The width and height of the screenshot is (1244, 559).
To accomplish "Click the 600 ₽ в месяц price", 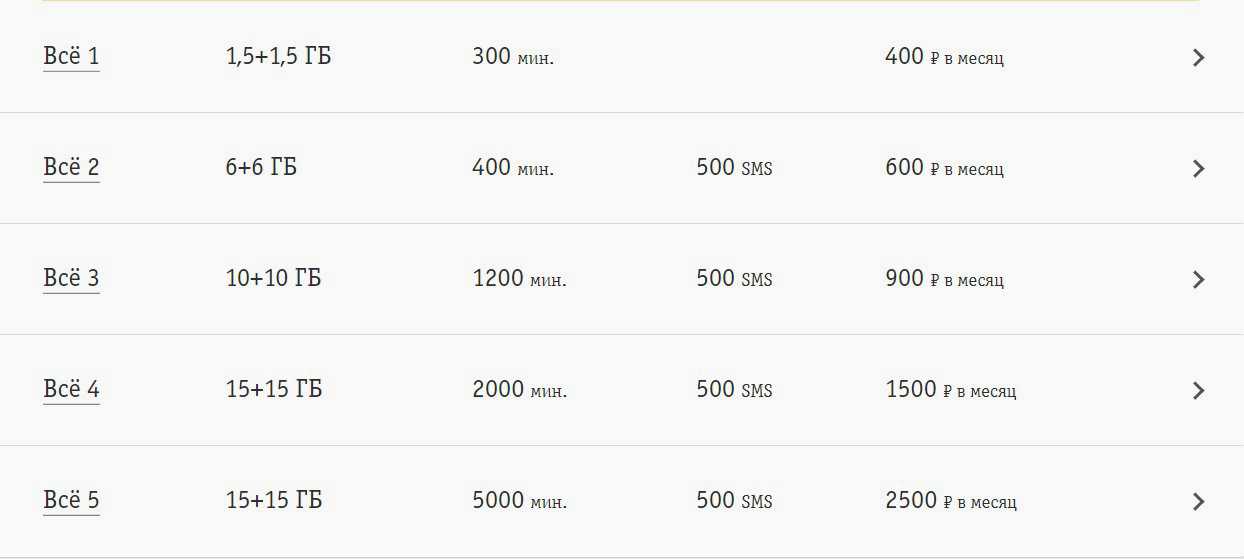I will coord(943,168).
